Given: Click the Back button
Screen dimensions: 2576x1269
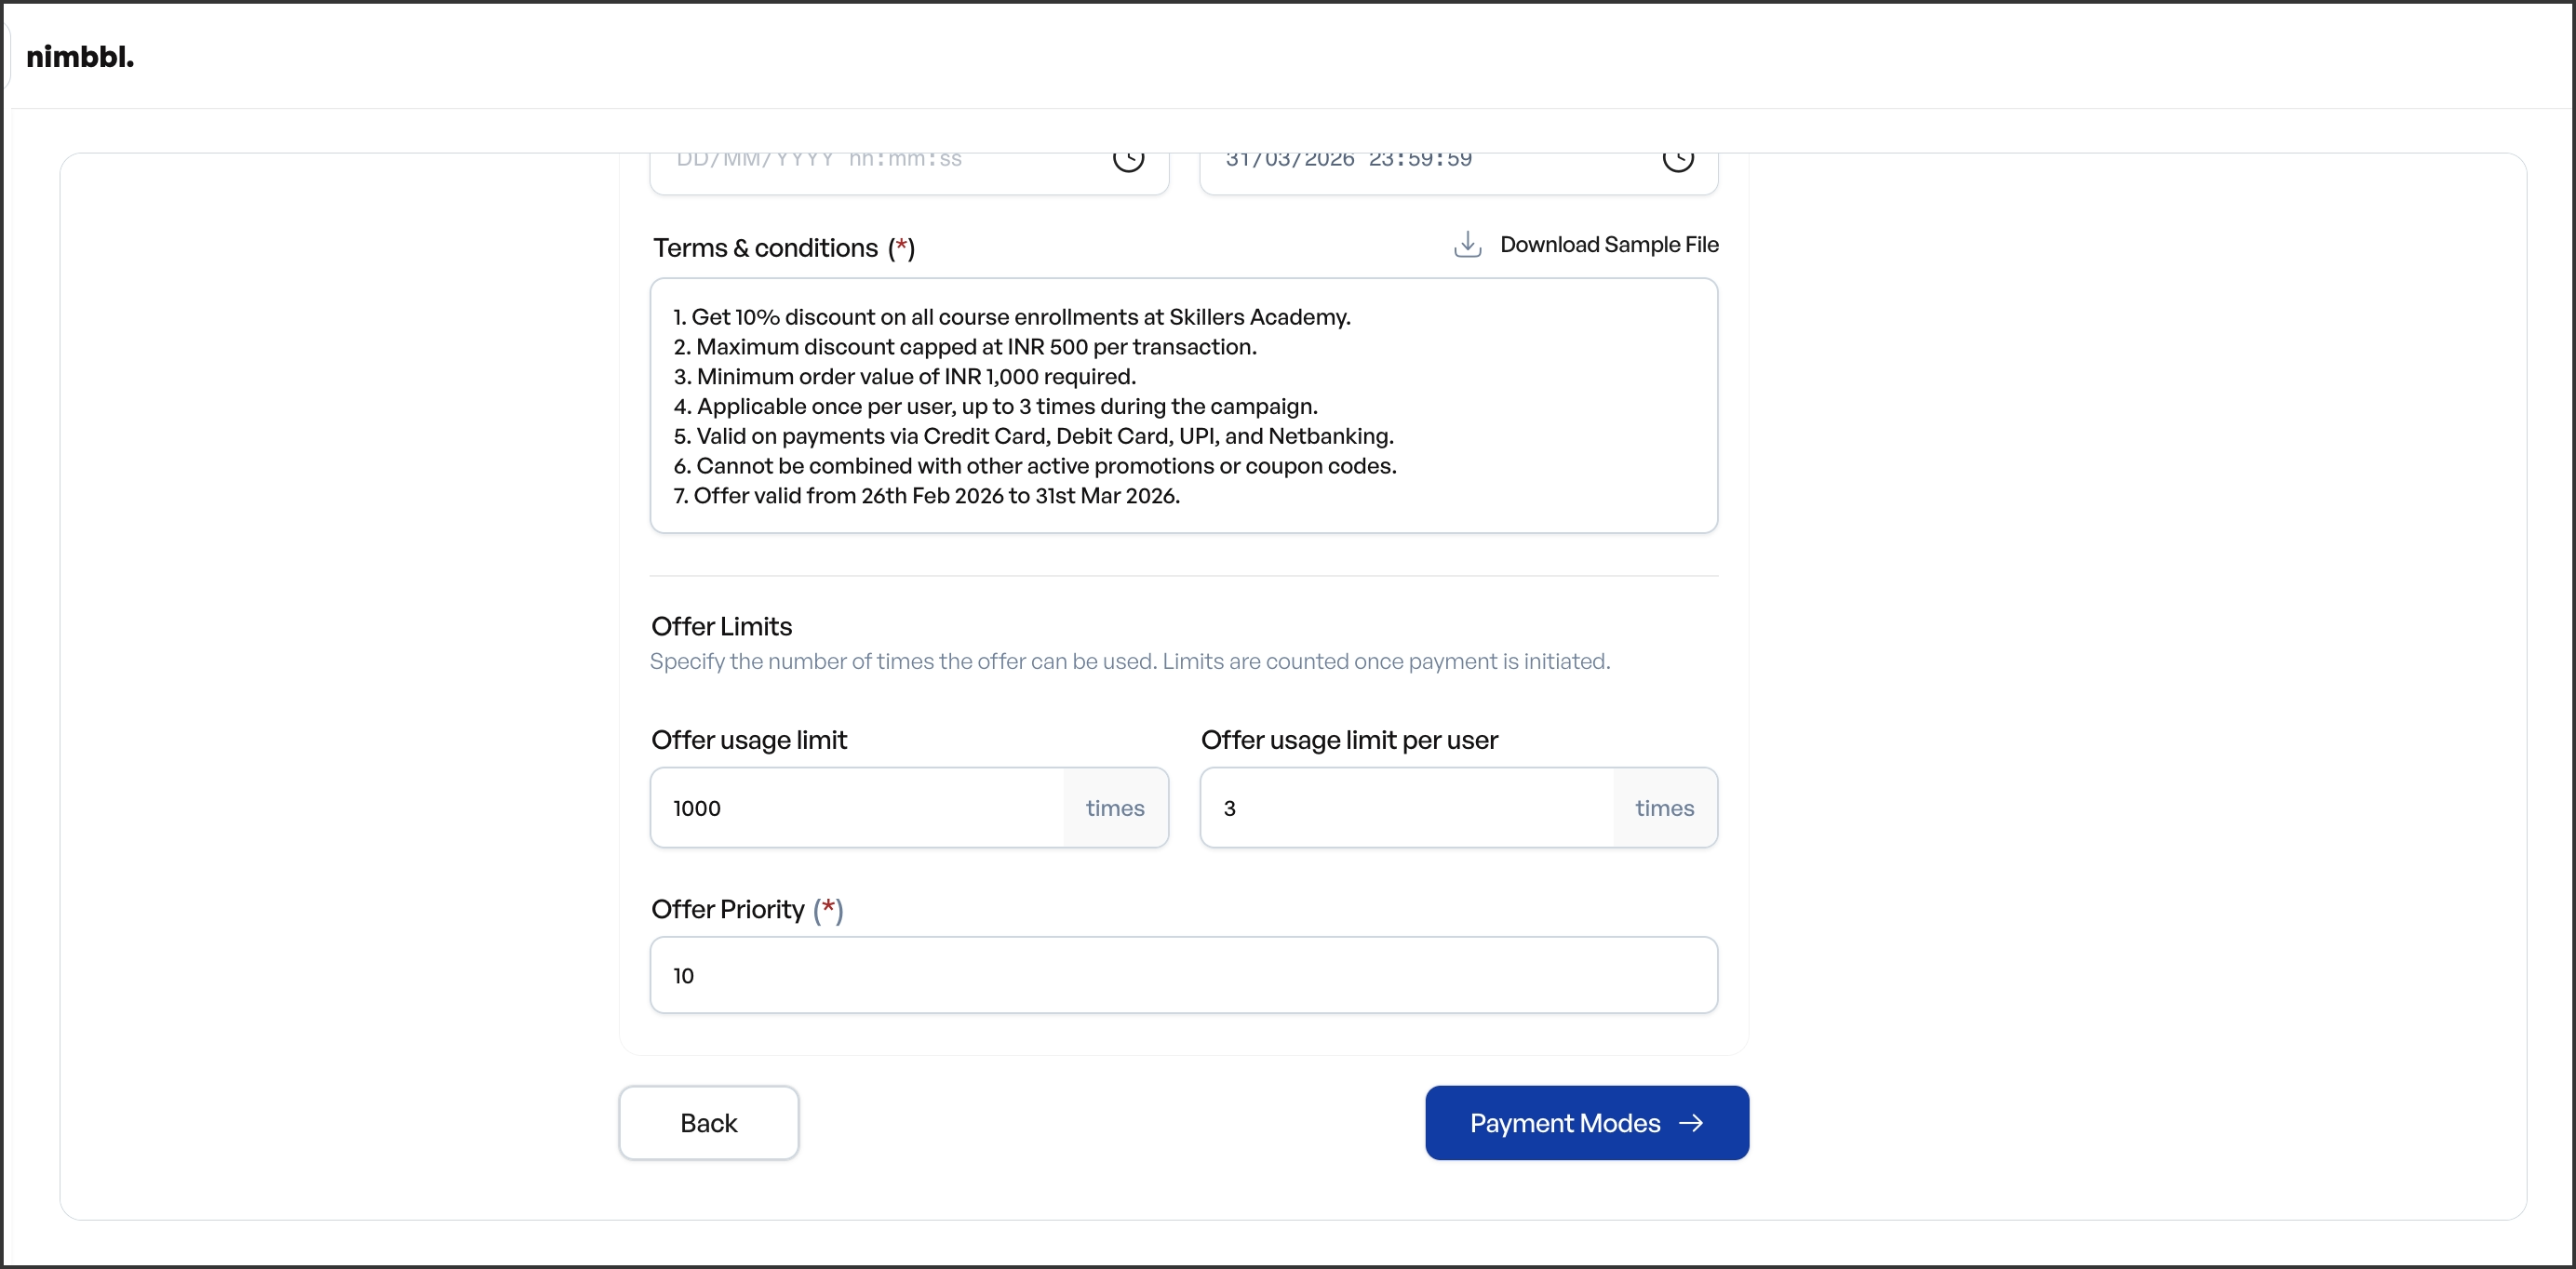Looking at the screenshot, I should pos(708,1122).
